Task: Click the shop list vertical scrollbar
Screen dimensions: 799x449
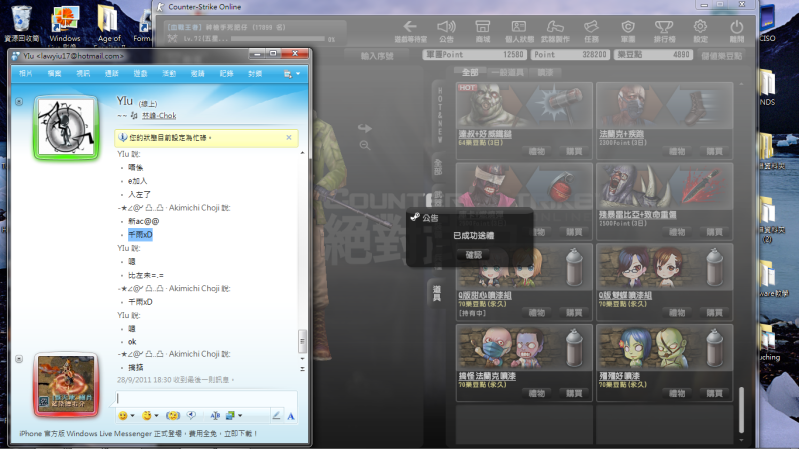Action: click(741, 409)
